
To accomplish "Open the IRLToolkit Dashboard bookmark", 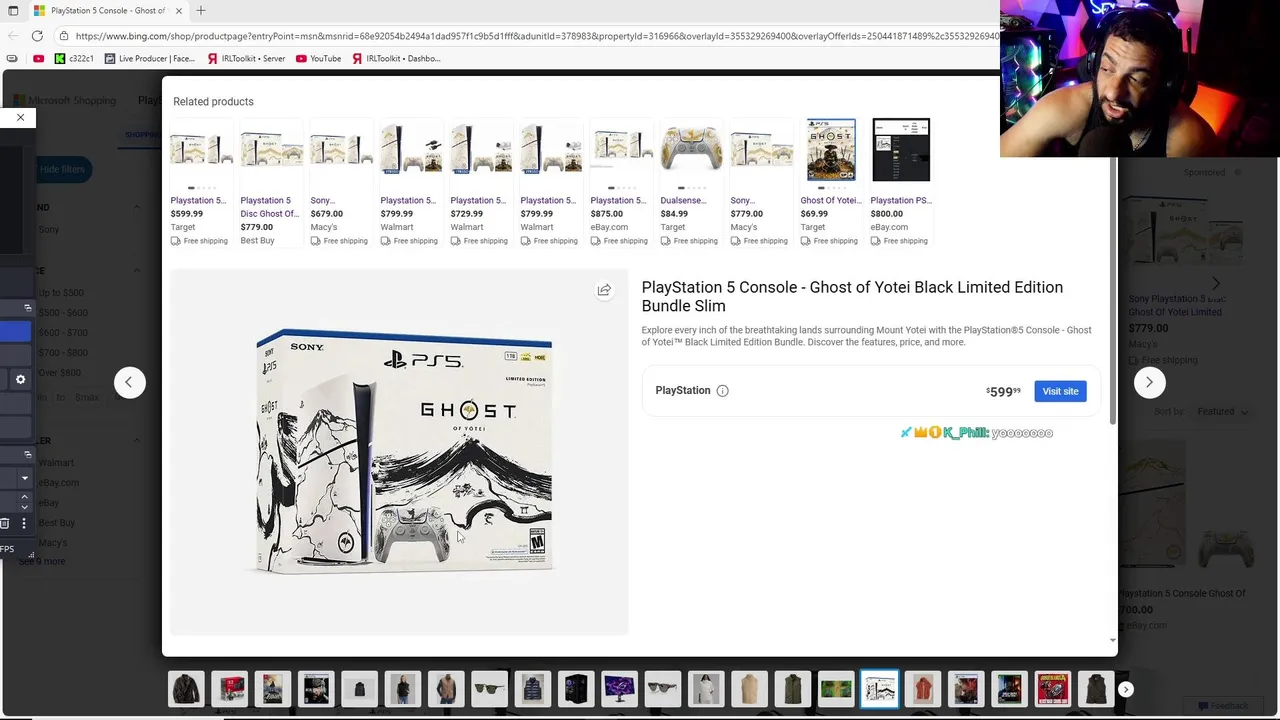I will pyautogui.click(x=396, y=58).
